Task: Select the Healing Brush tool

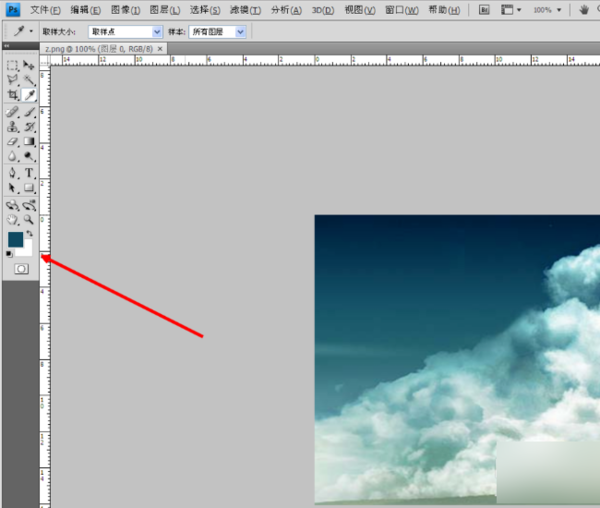Action: coord(12,112)
